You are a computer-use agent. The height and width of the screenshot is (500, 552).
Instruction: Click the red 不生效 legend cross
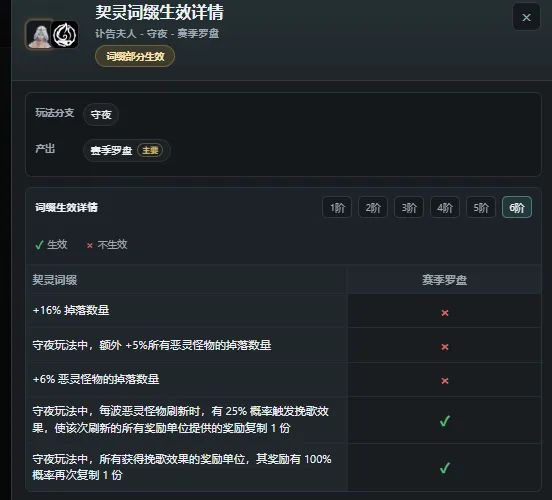pos(90,246)
